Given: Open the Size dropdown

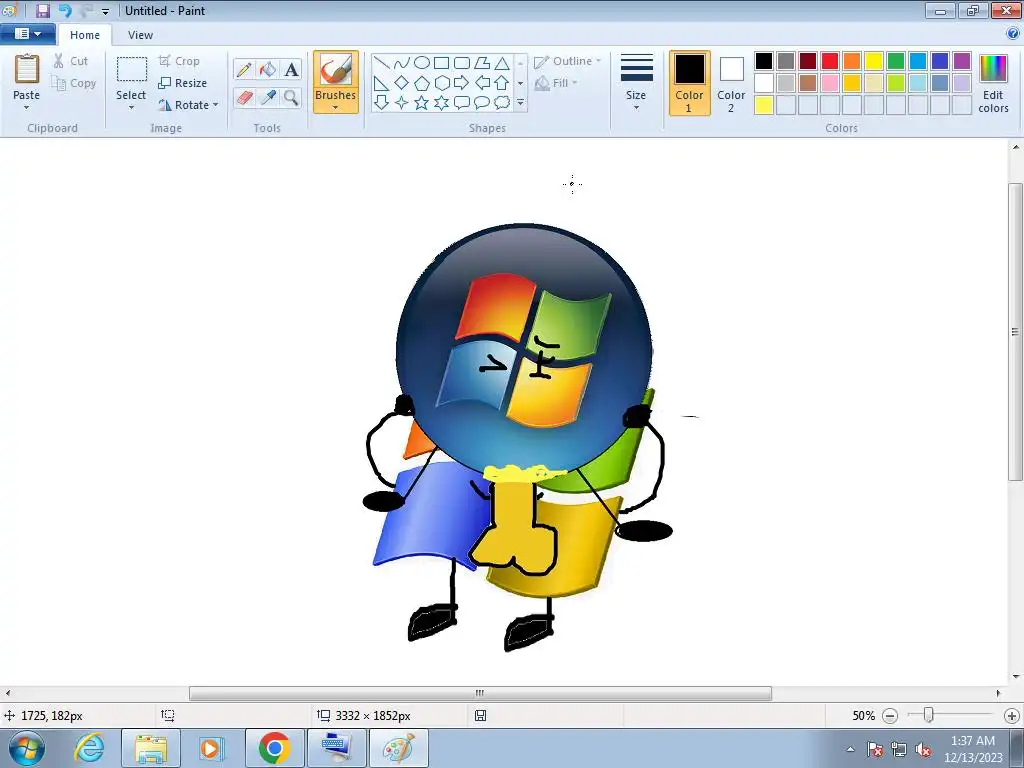Looking at the screenshot, I should coord(636,83).
